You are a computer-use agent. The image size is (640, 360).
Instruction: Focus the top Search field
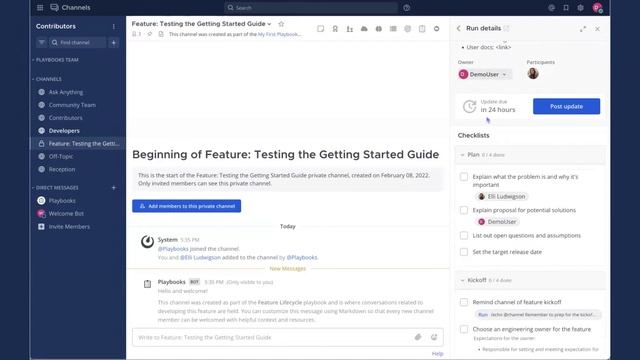pos(311,7)
